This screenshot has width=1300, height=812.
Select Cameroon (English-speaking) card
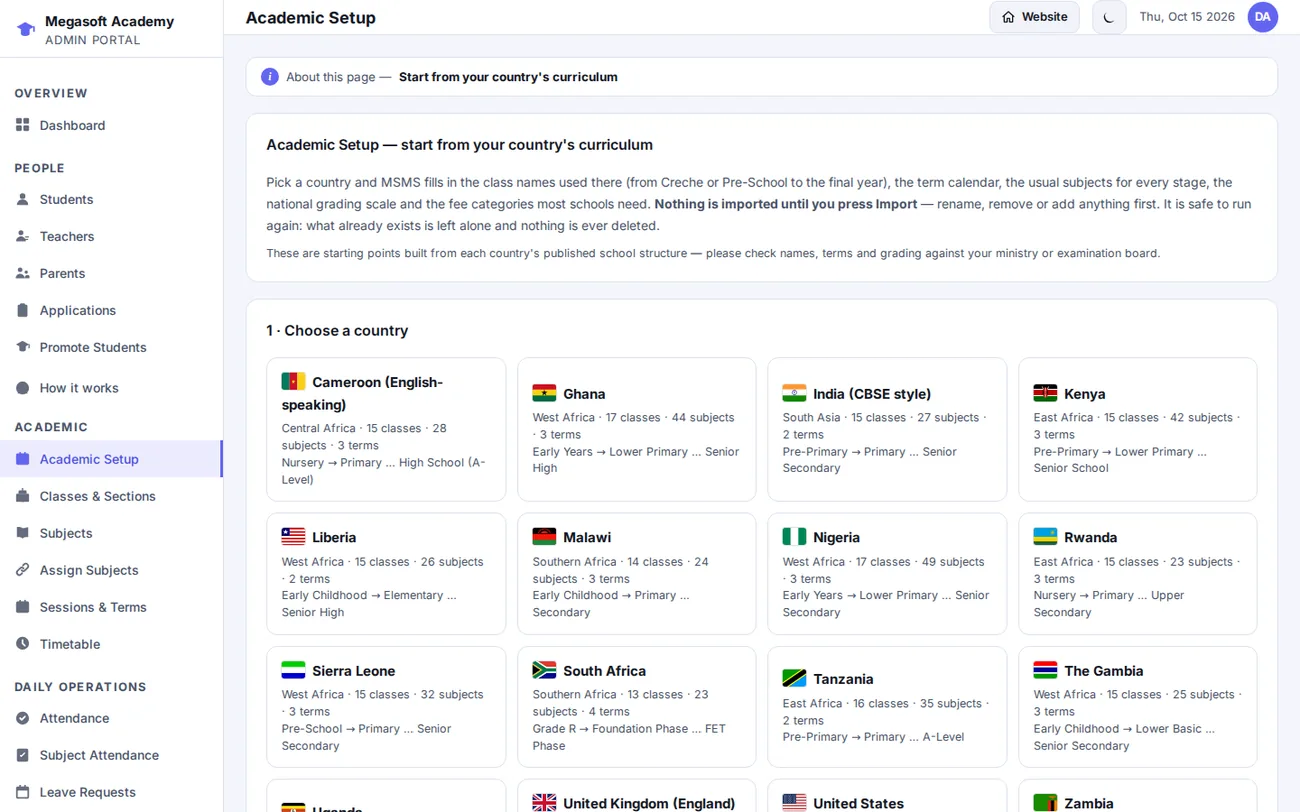click(386, 430)
